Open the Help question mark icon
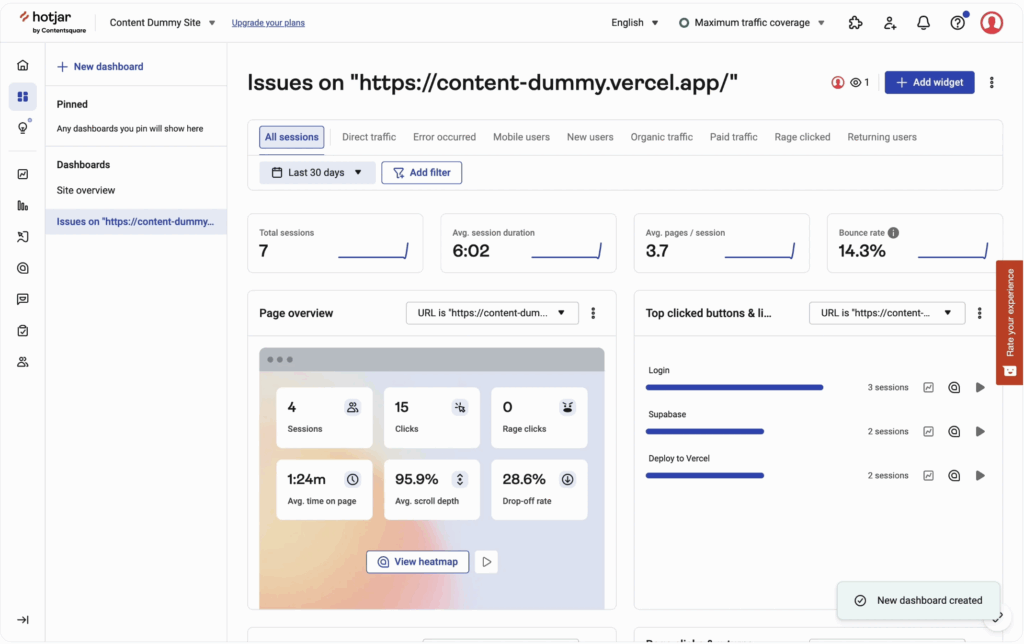Screen dimensions: 1024x644 957,22
